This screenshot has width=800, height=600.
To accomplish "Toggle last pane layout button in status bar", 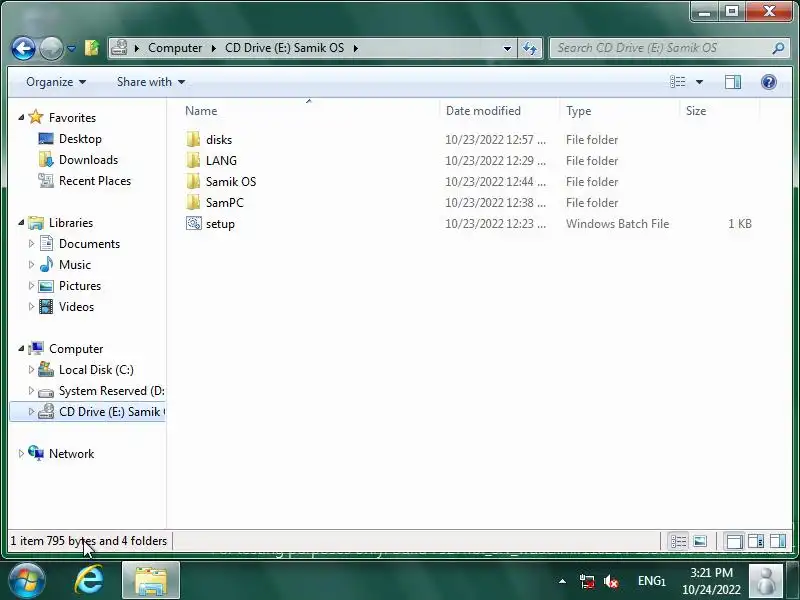I will click(778, 541).
